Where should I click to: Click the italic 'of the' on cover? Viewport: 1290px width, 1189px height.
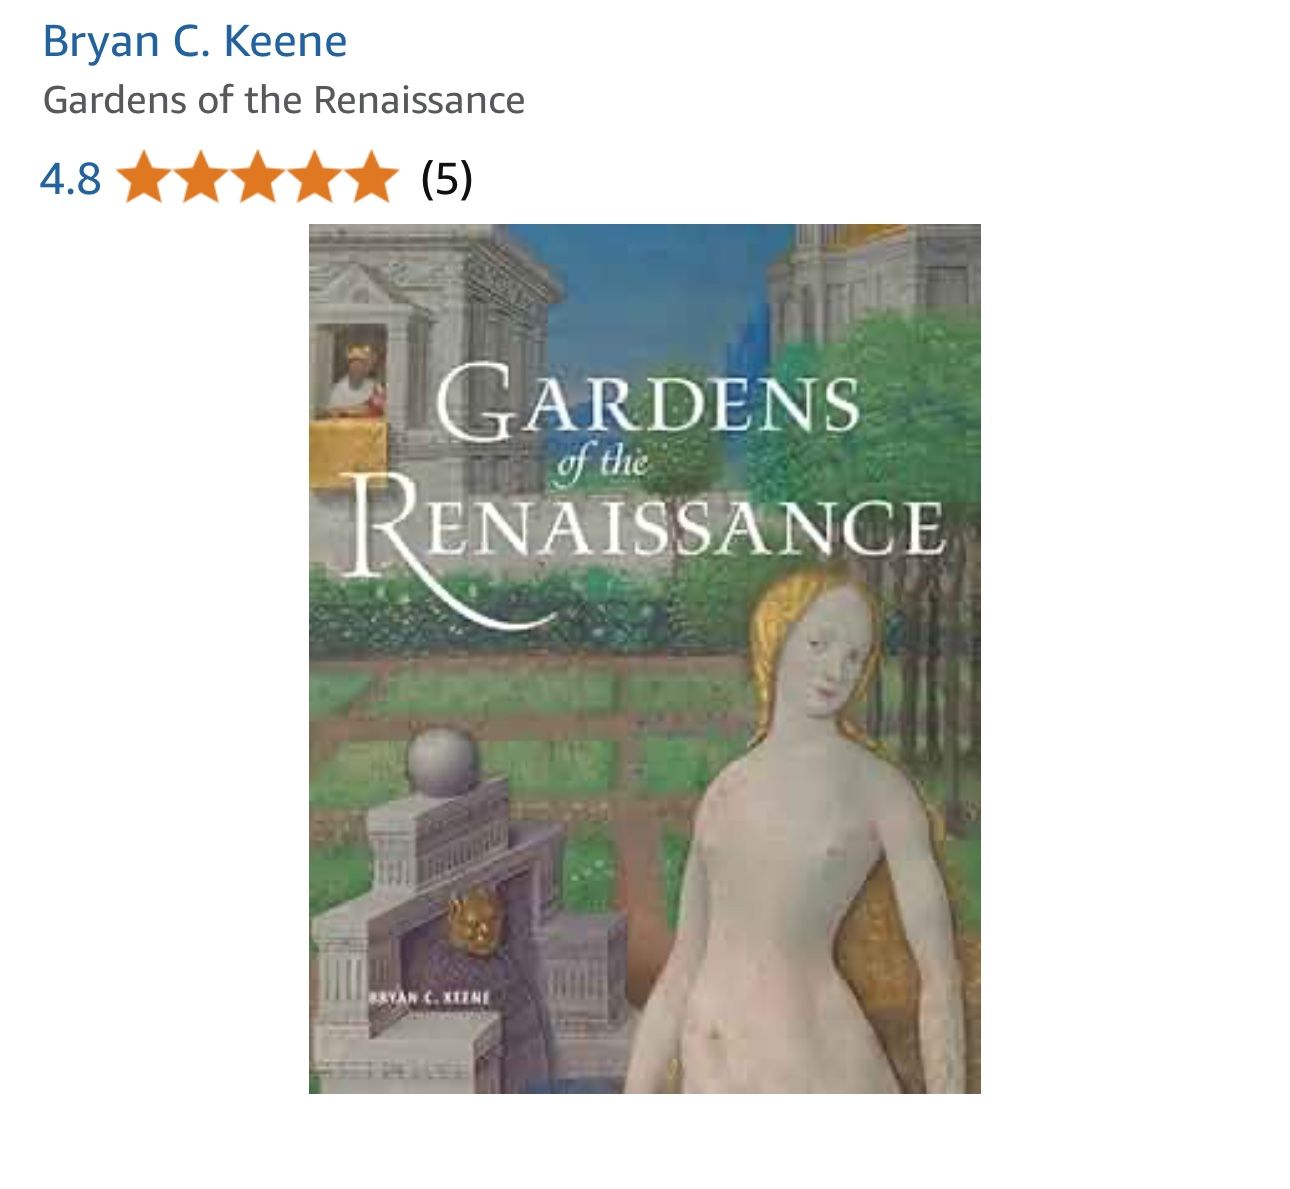coord(601,463)
